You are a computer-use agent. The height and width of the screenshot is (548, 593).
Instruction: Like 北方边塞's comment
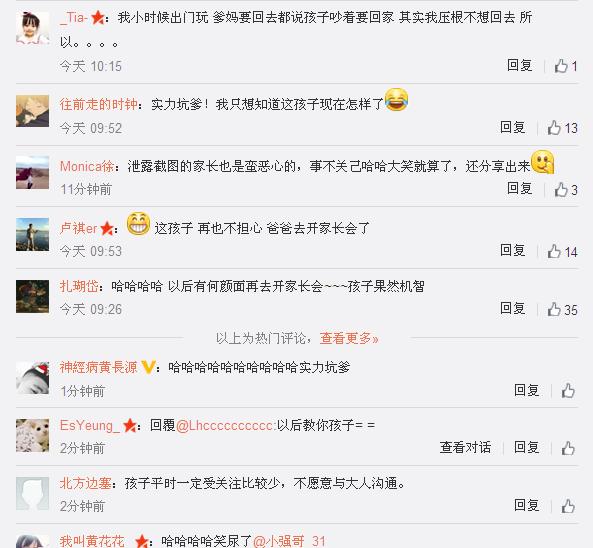click(568, 506)
